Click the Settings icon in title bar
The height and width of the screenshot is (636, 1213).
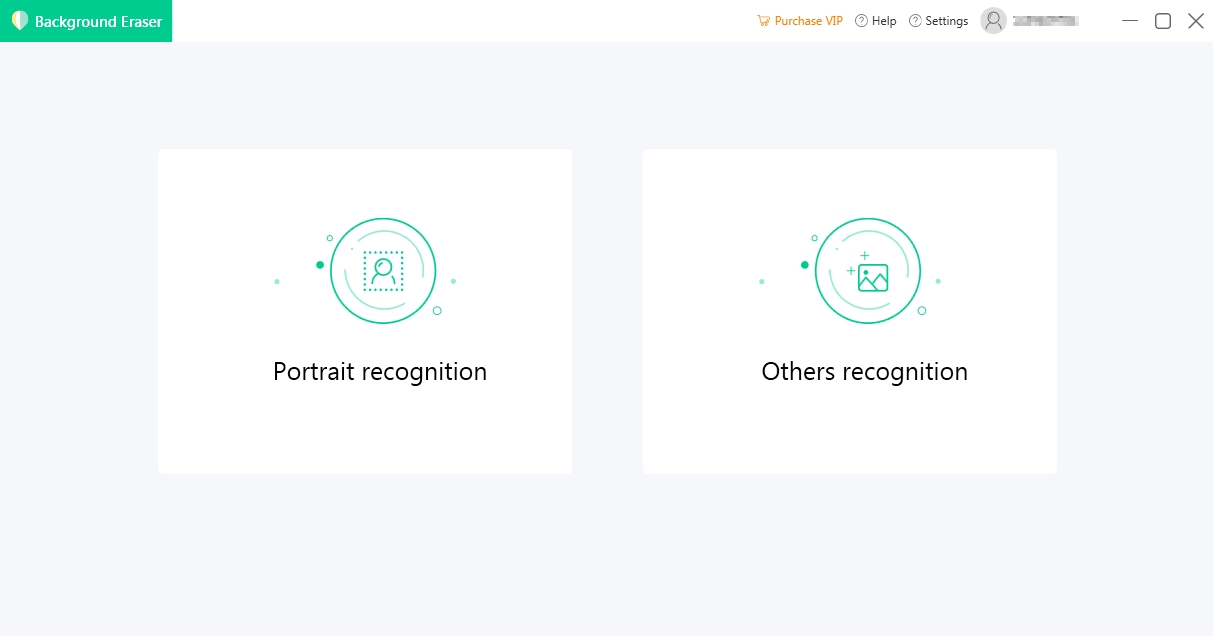pyautogui.click(x=915, y=21)
